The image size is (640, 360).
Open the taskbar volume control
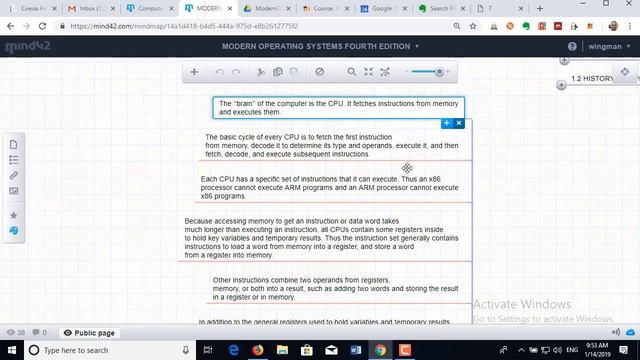point(557,350)
